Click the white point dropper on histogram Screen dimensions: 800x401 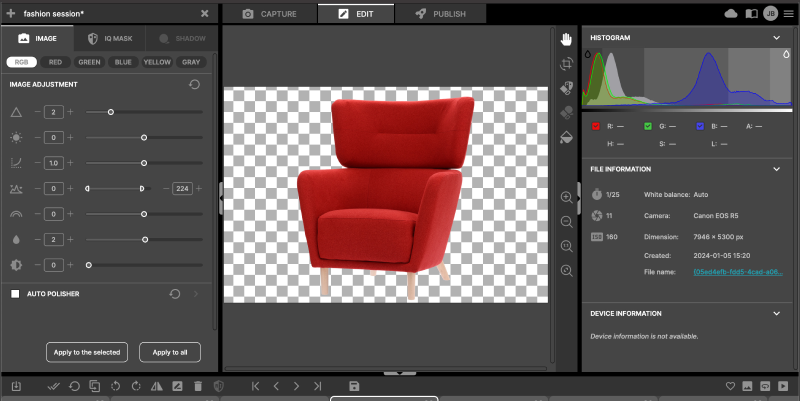[786, 54]
